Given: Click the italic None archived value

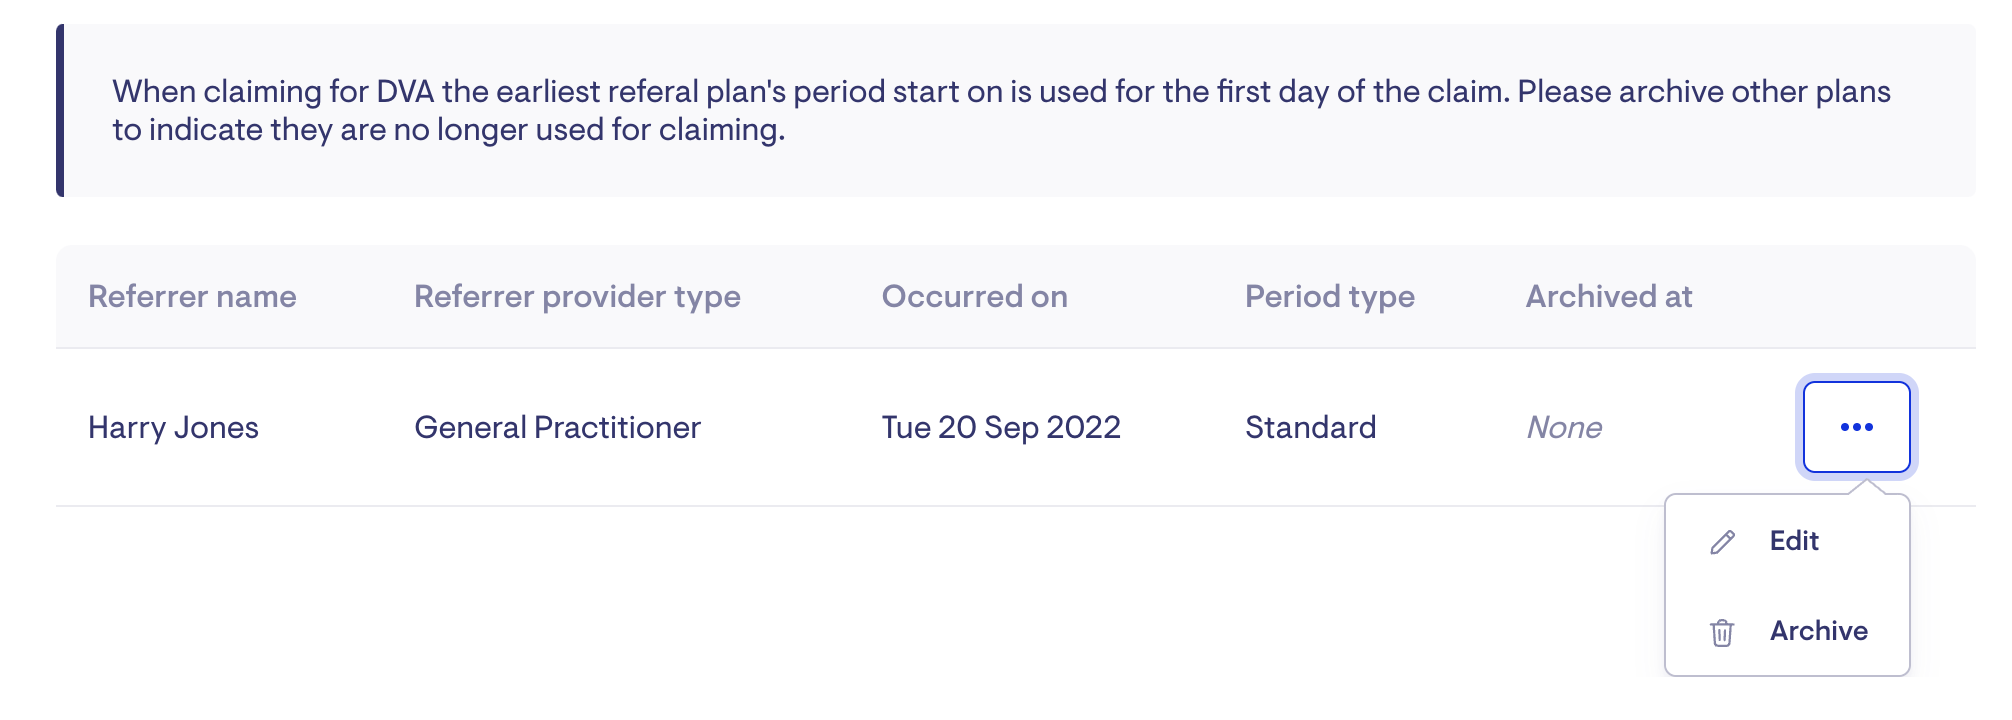Looking at the screenshot, I should click(1564, 428).
